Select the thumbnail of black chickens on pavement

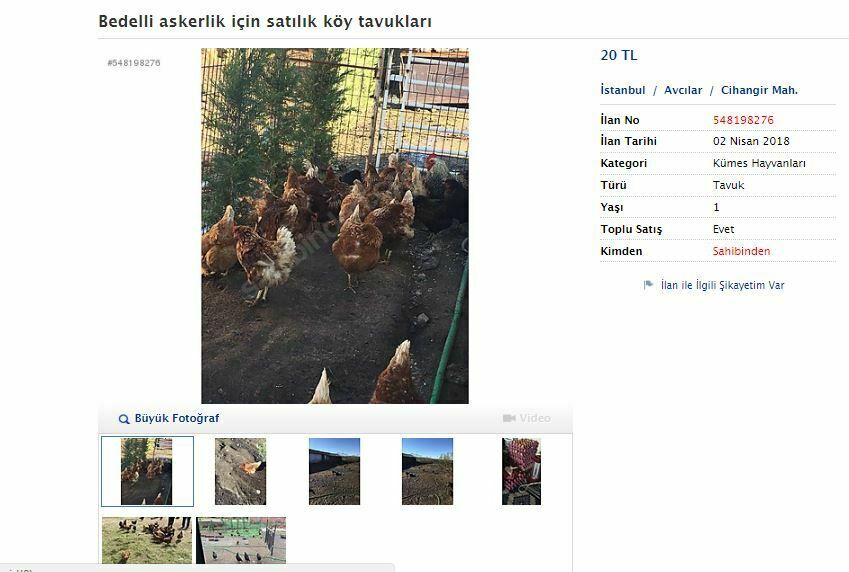[x=241, y=540]
